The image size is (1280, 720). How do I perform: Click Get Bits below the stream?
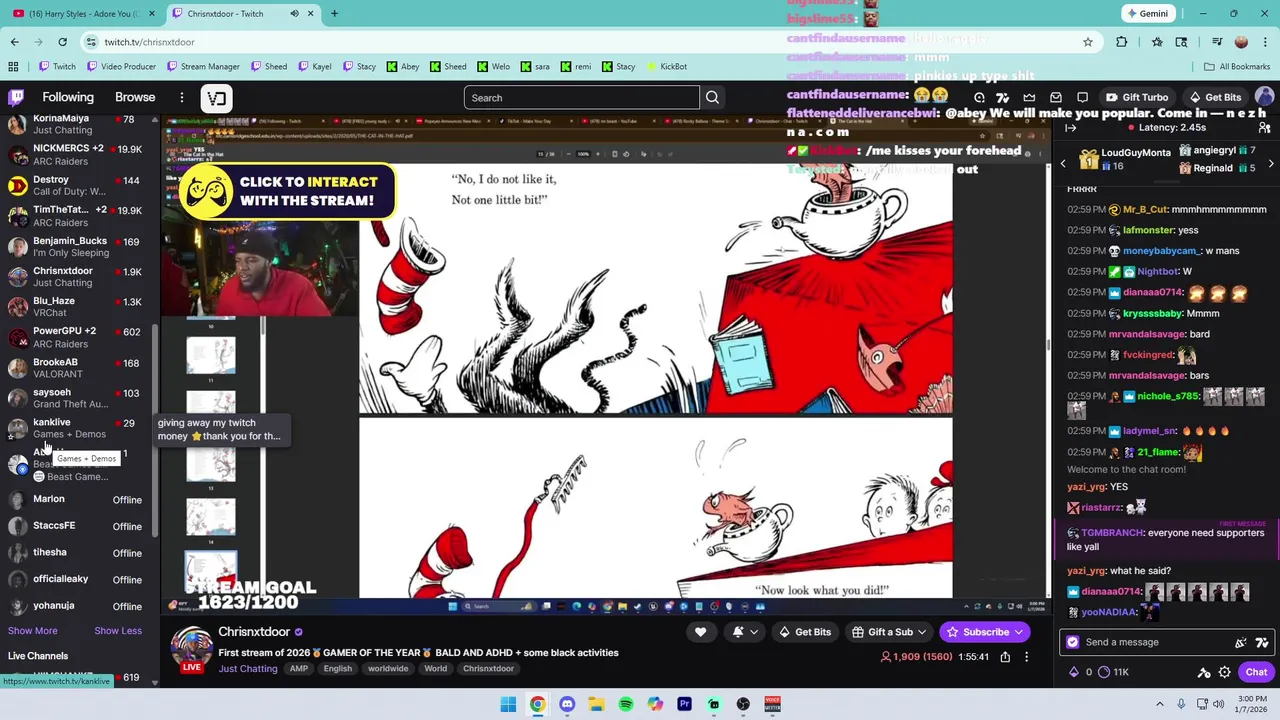coord(805,632)
